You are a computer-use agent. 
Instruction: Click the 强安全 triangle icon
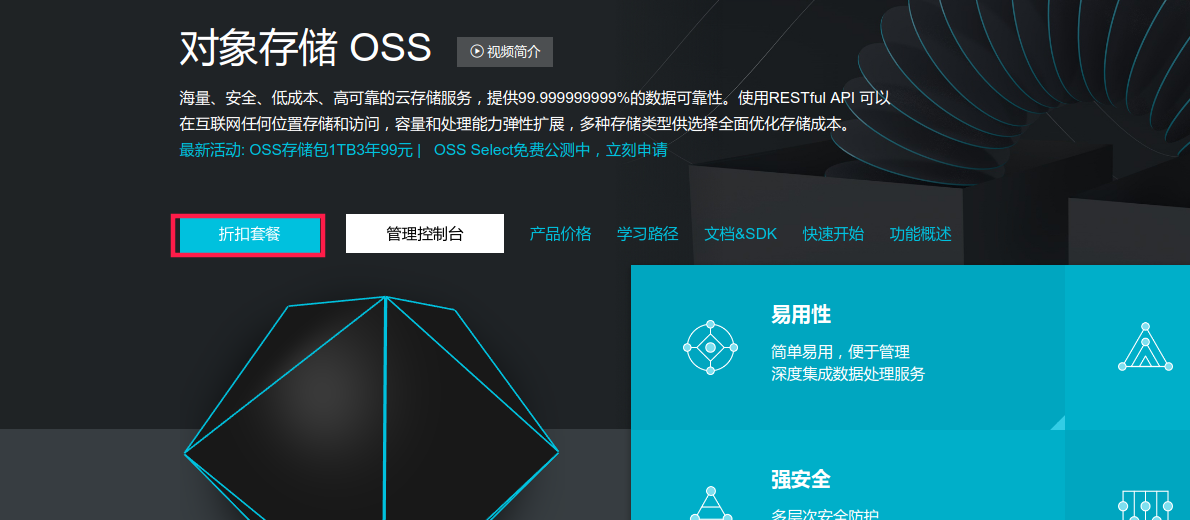click(711, 503)
